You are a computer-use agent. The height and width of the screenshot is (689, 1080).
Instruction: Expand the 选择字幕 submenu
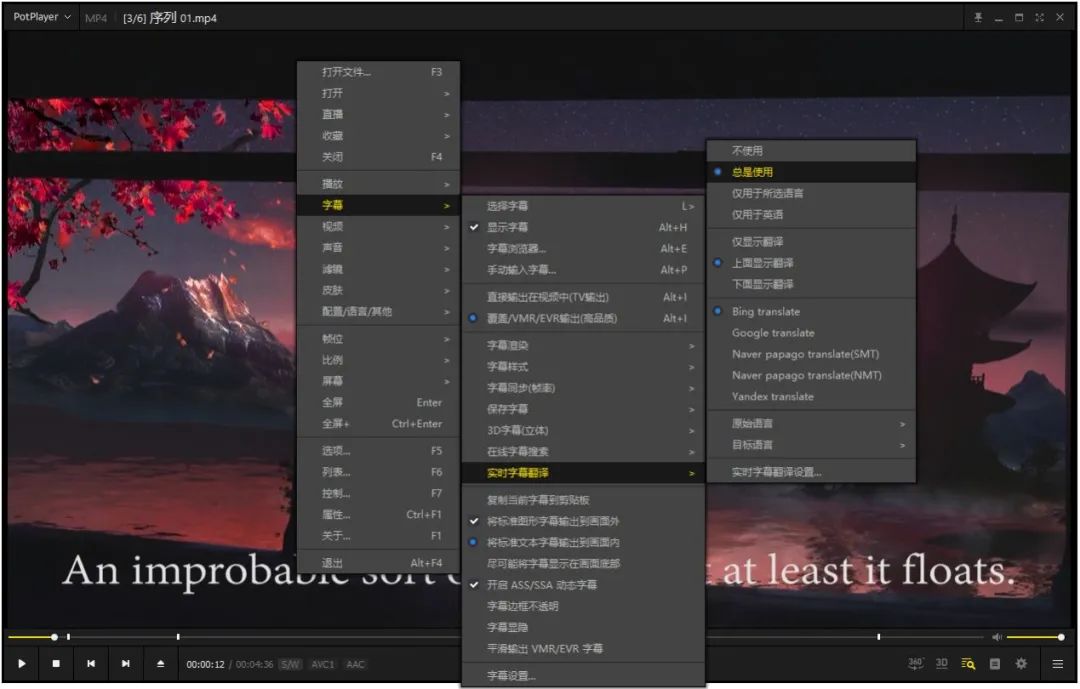tap(583, 205)
